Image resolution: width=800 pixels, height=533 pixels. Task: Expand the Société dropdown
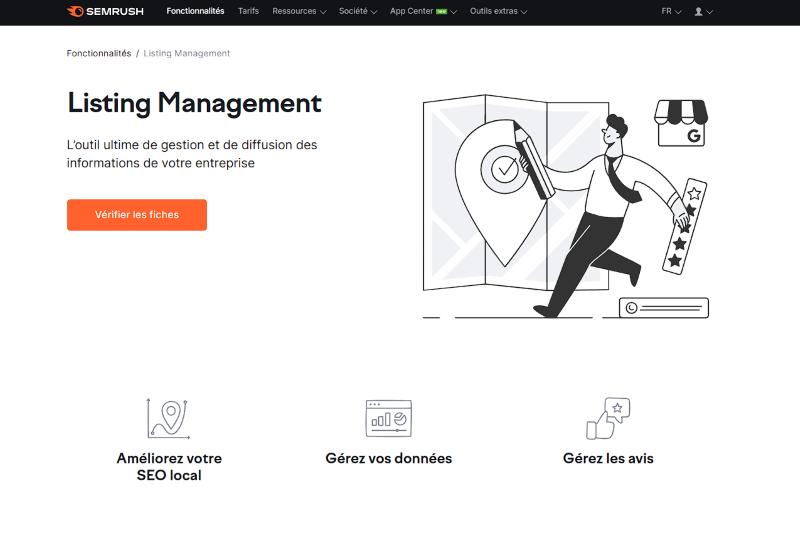coord(358,11)
